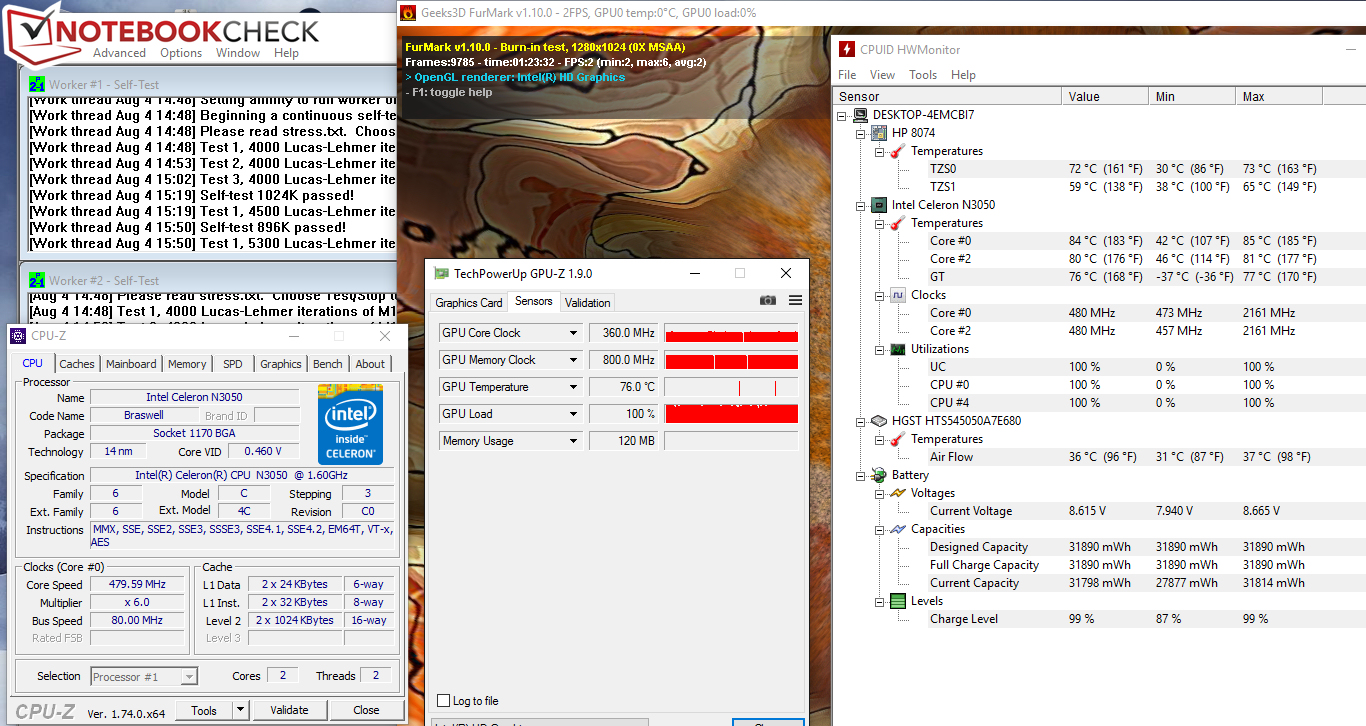The height and width of the screenshot is (726, 1366).
Task: Click the Battery icon in HWMonitor
Action: 879,475
